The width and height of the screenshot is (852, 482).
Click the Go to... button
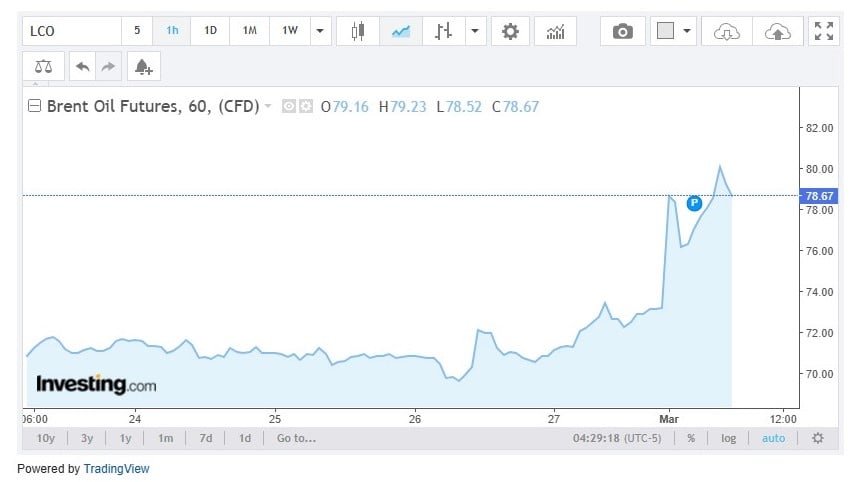[x=296, y=438]
